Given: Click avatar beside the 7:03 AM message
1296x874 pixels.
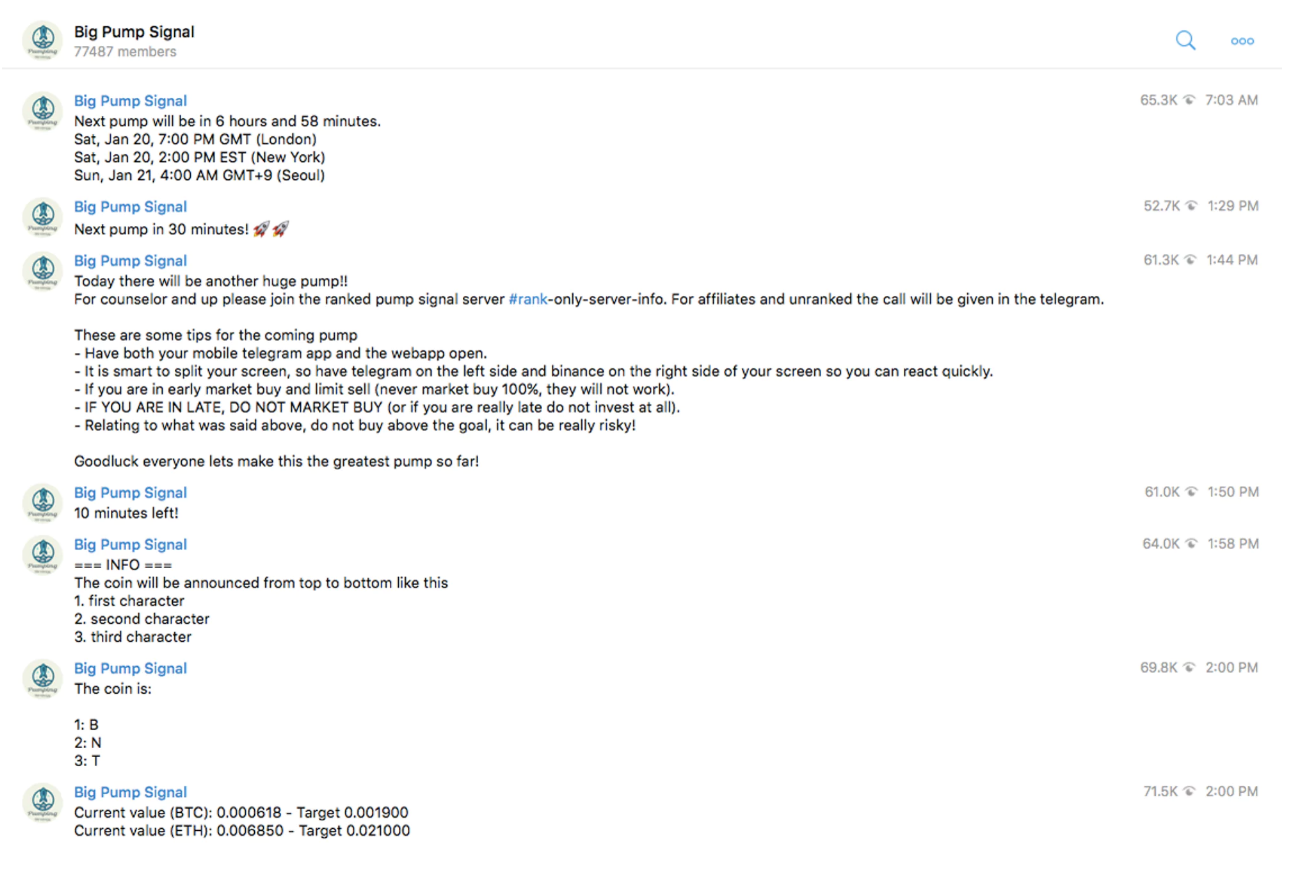Looking at the screenshot, I should 42,110.
